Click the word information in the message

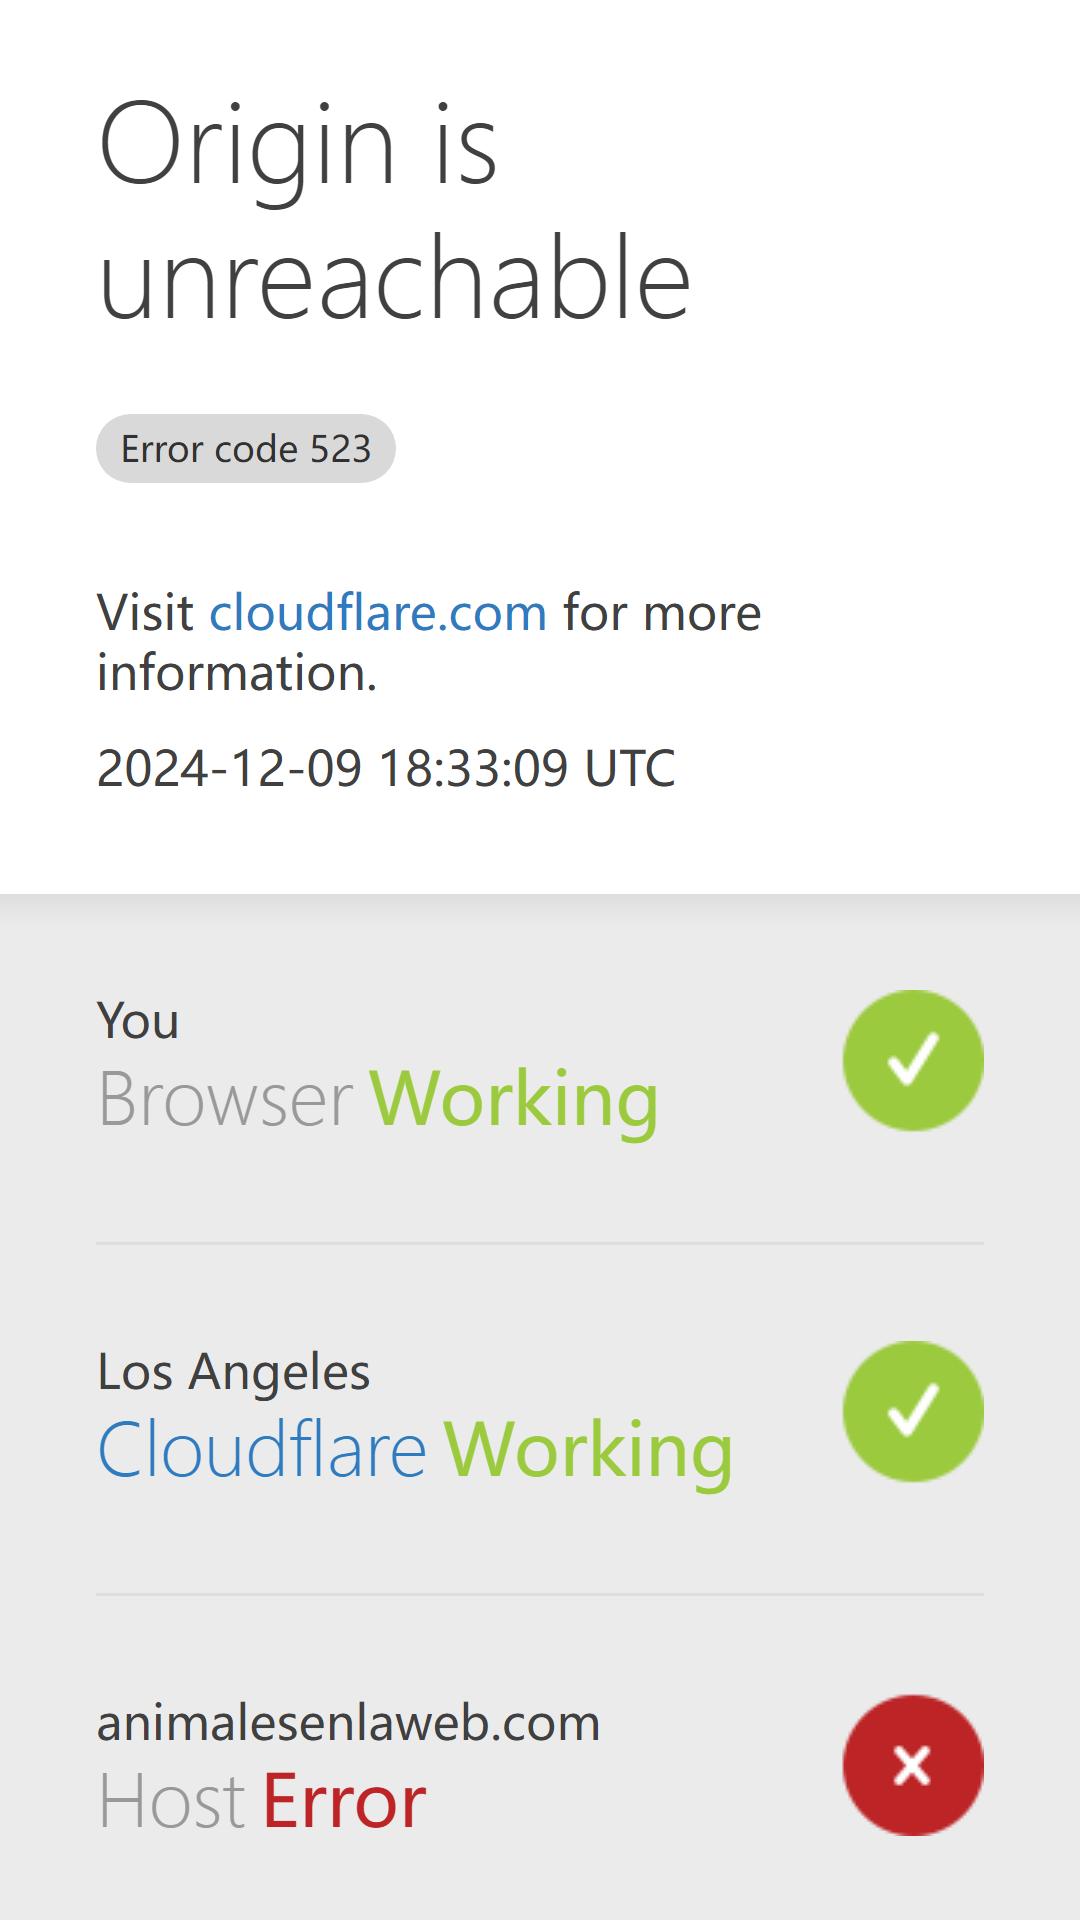237,672
